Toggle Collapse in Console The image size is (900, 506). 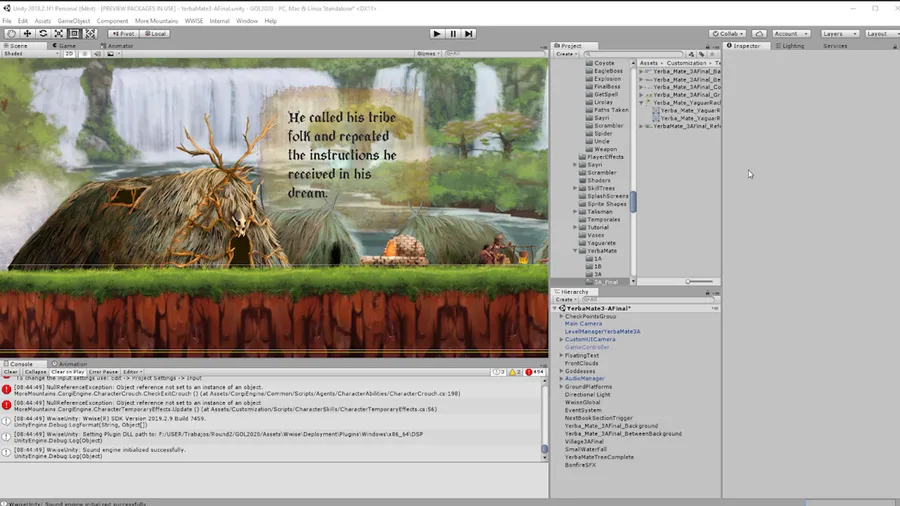[x=35, y=372]
